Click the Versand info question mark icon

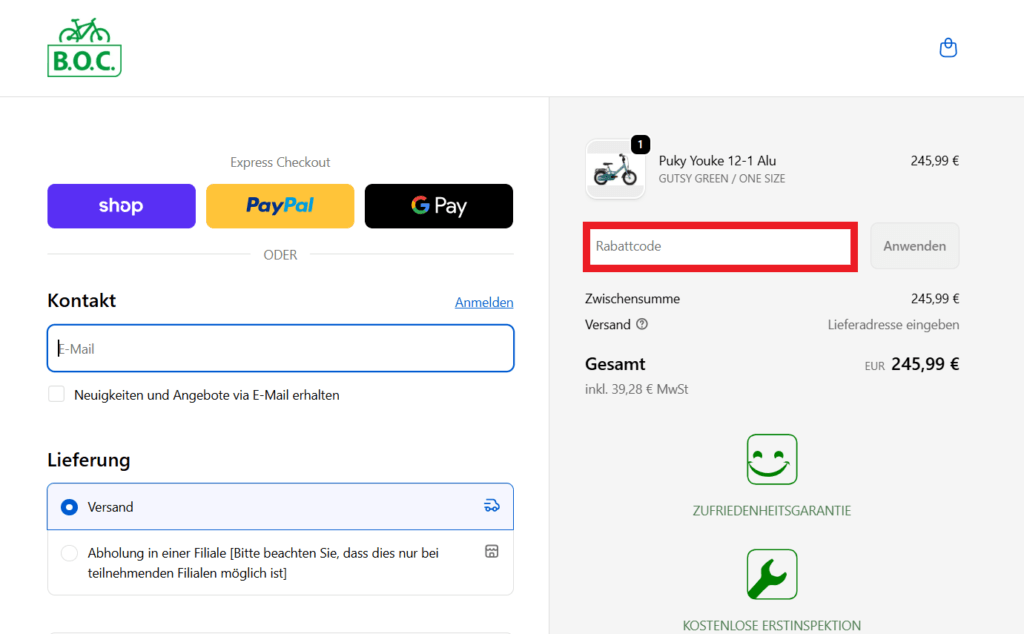tap(642, 324)
